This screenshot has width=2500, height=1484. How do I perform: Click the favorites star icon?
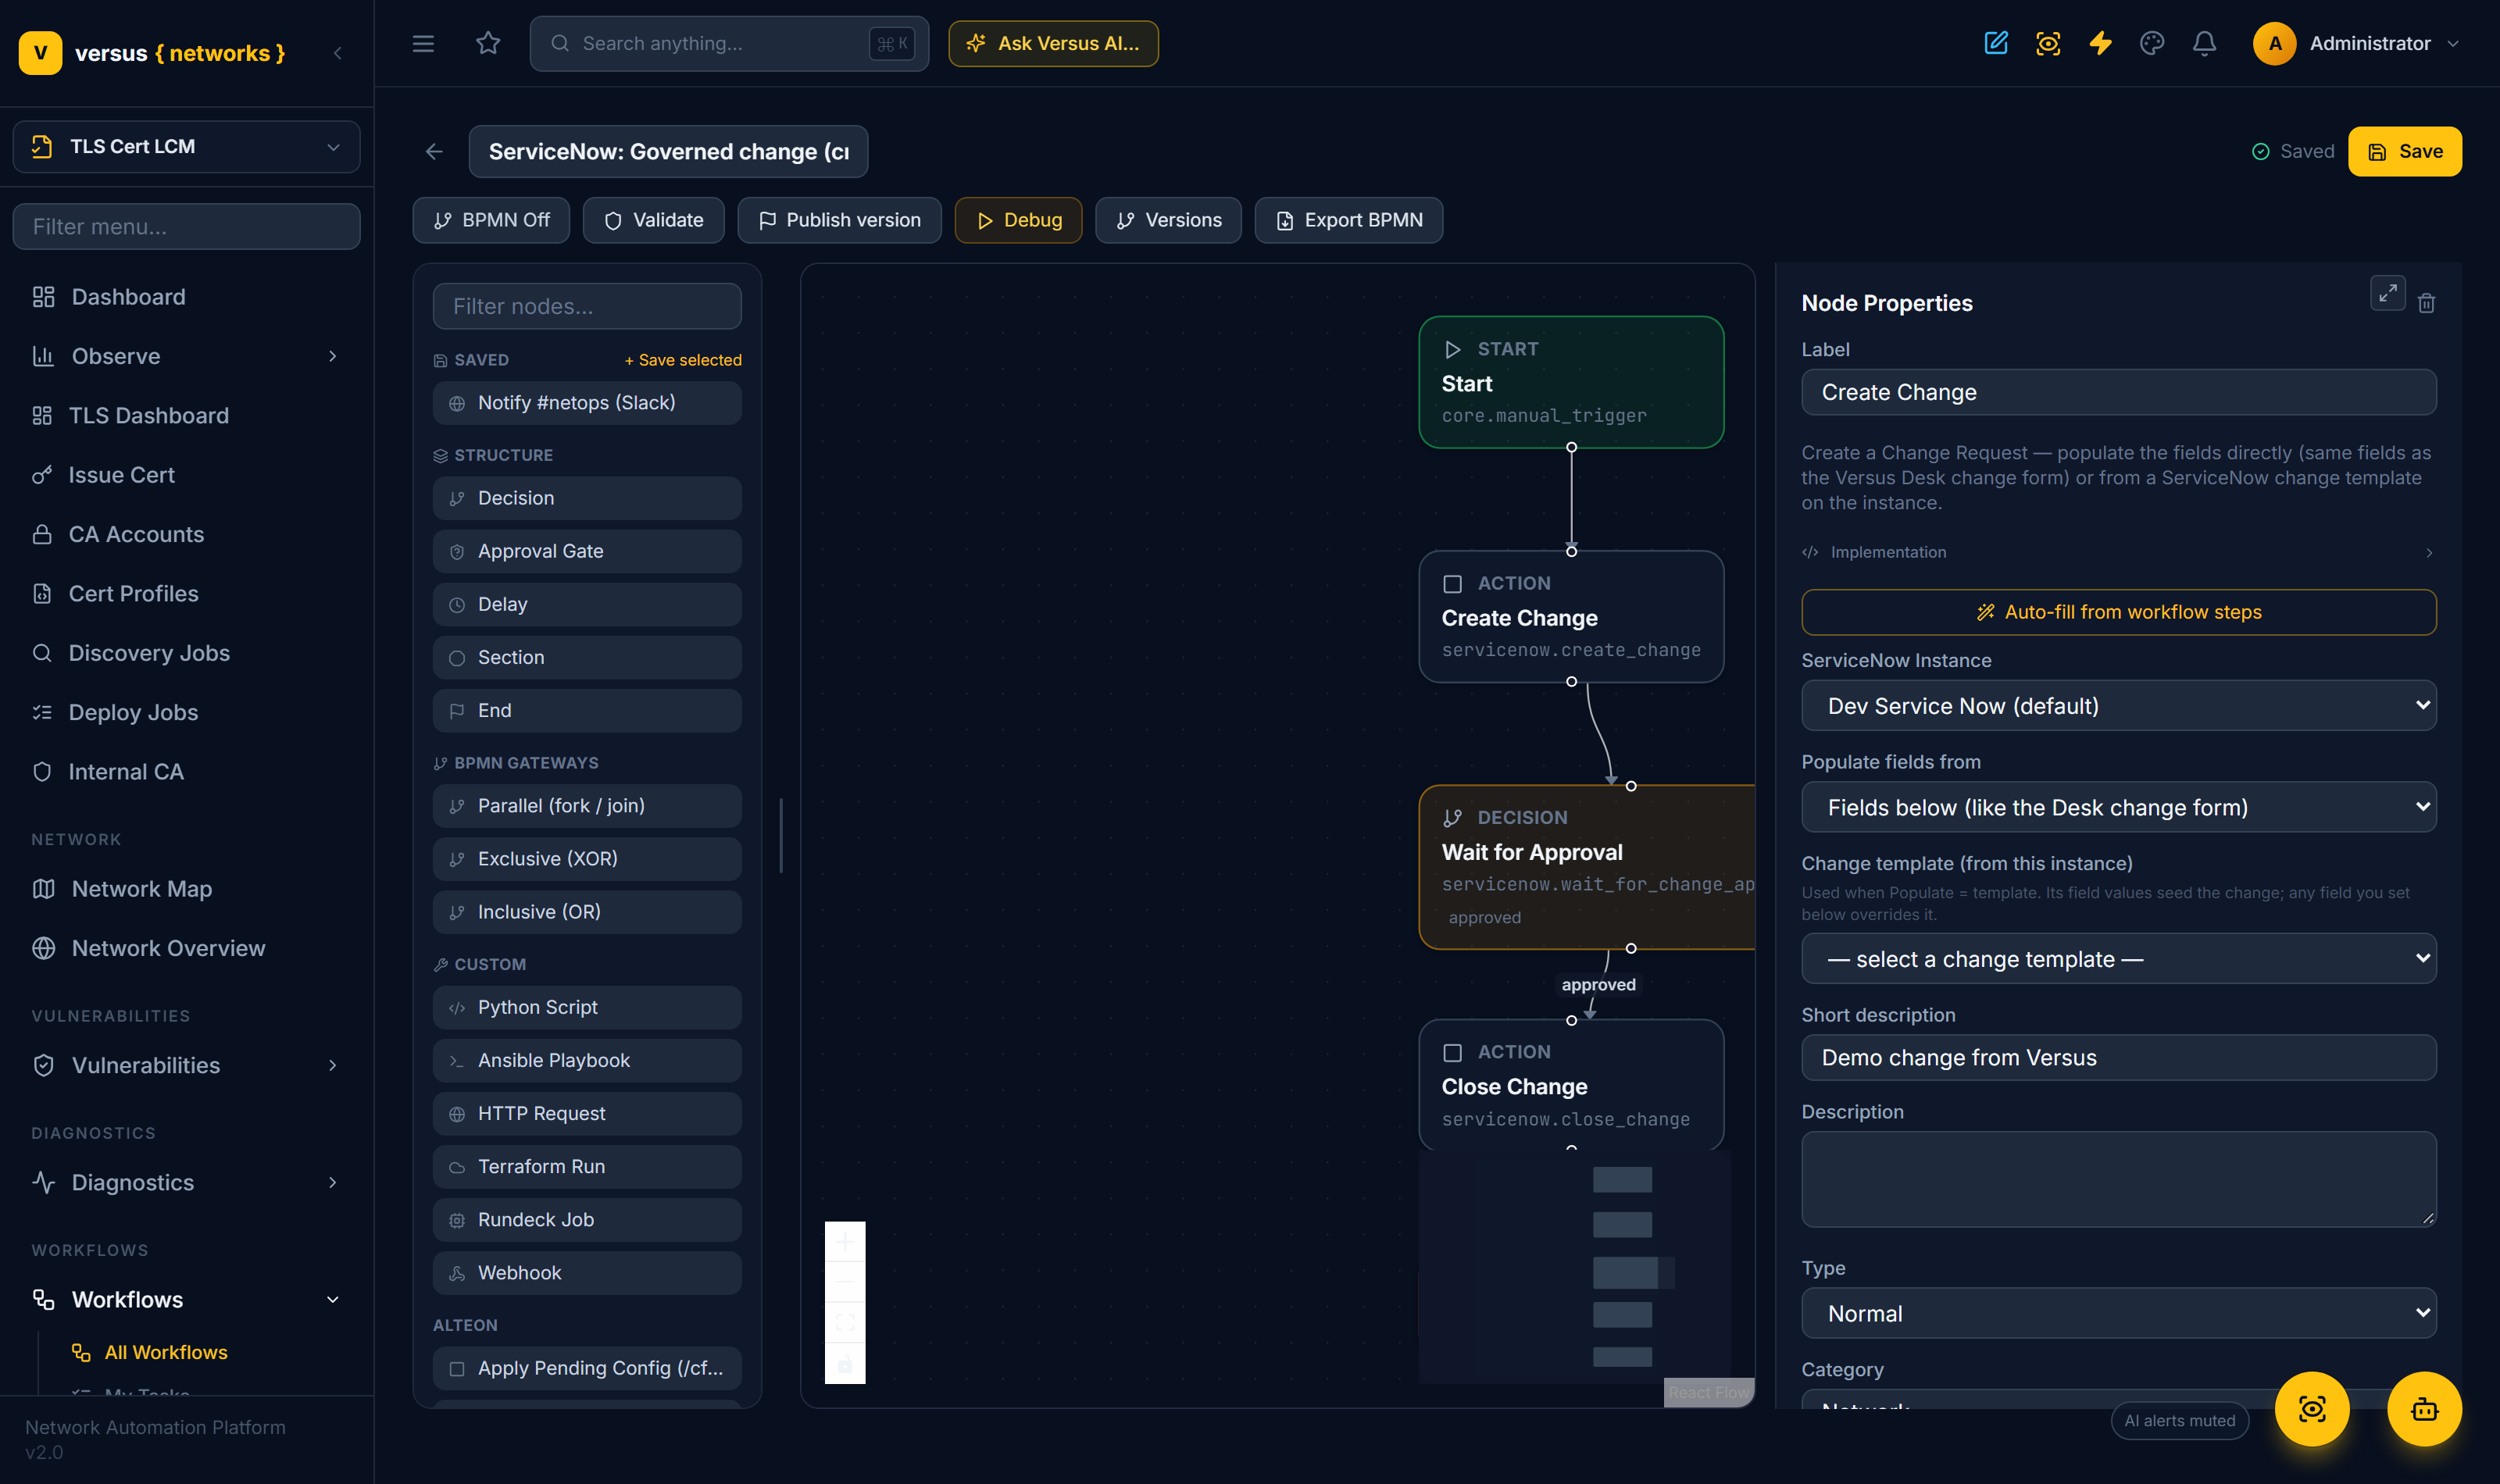pyautogui.click(x=488, y=43)
